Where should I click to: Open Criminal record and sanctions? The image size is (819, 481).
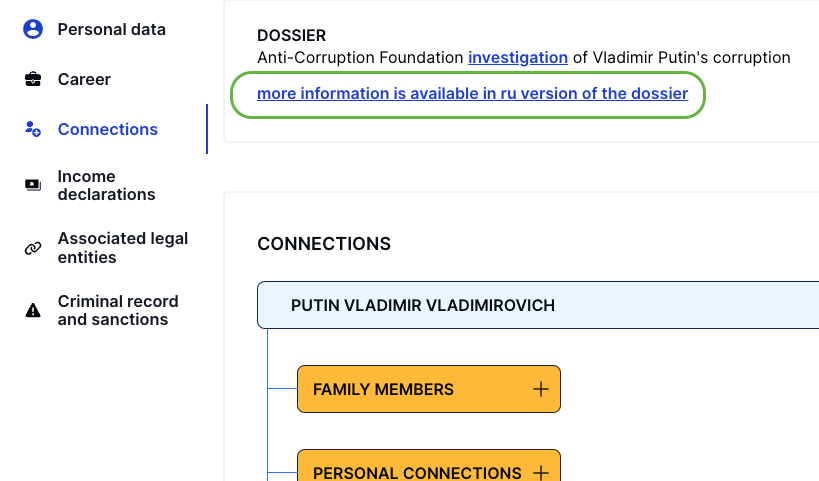click(x=118, y=310)
